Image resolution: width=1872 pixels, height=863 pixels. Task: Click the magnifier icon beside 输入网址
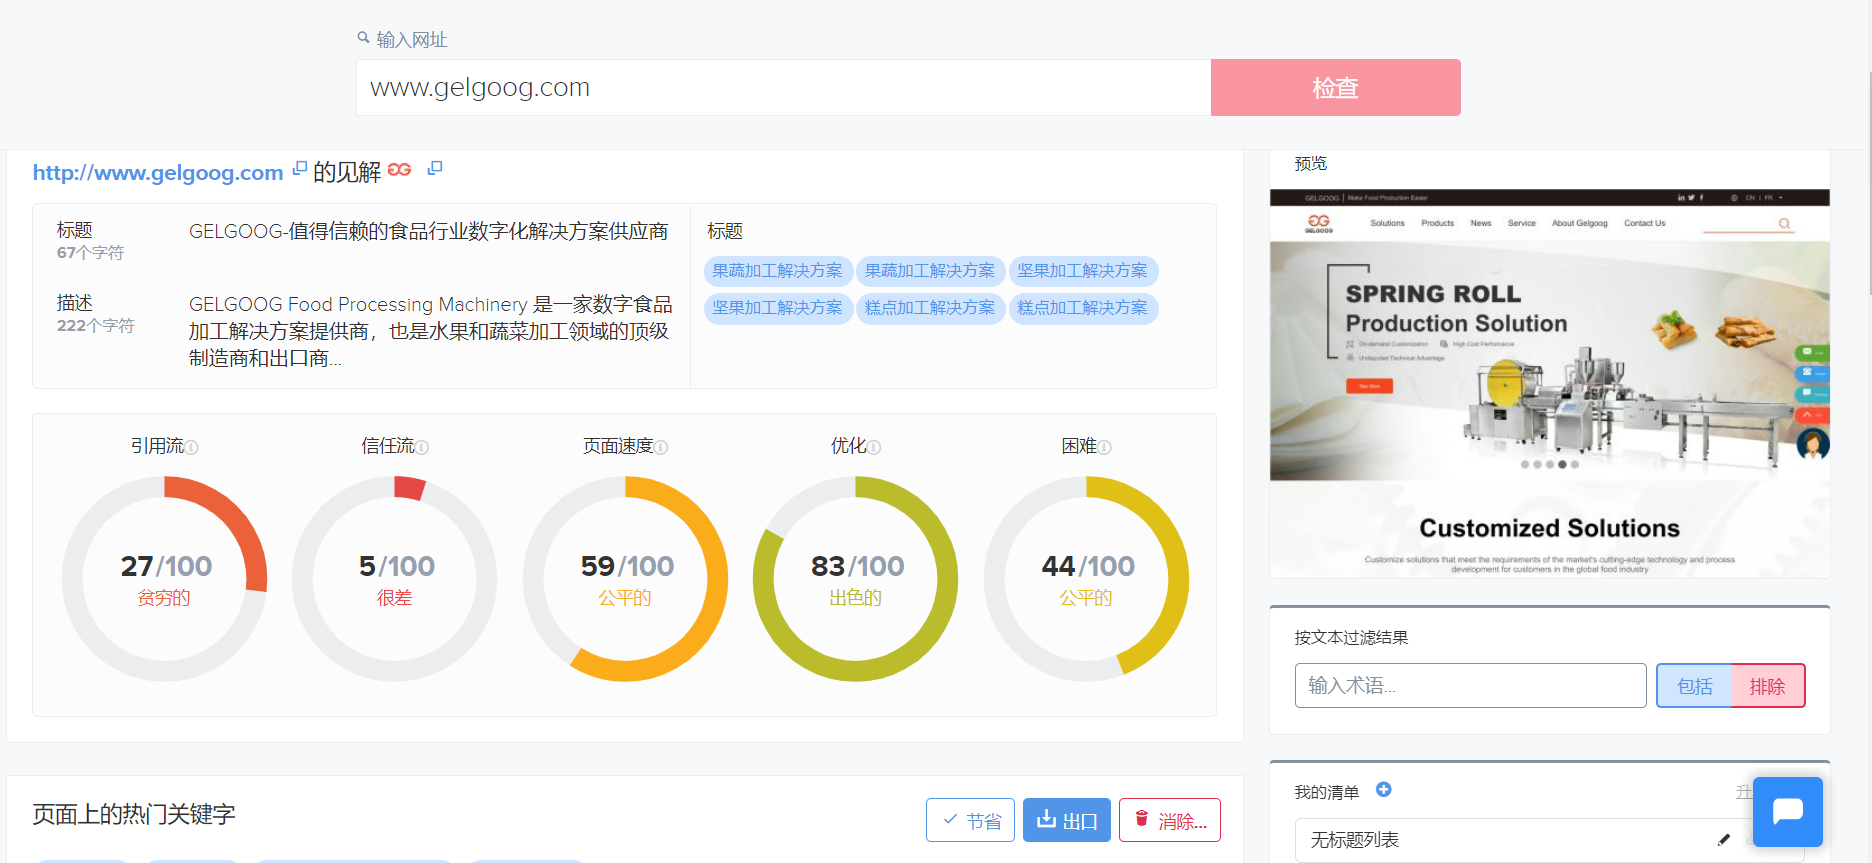(x=364, y=38)
